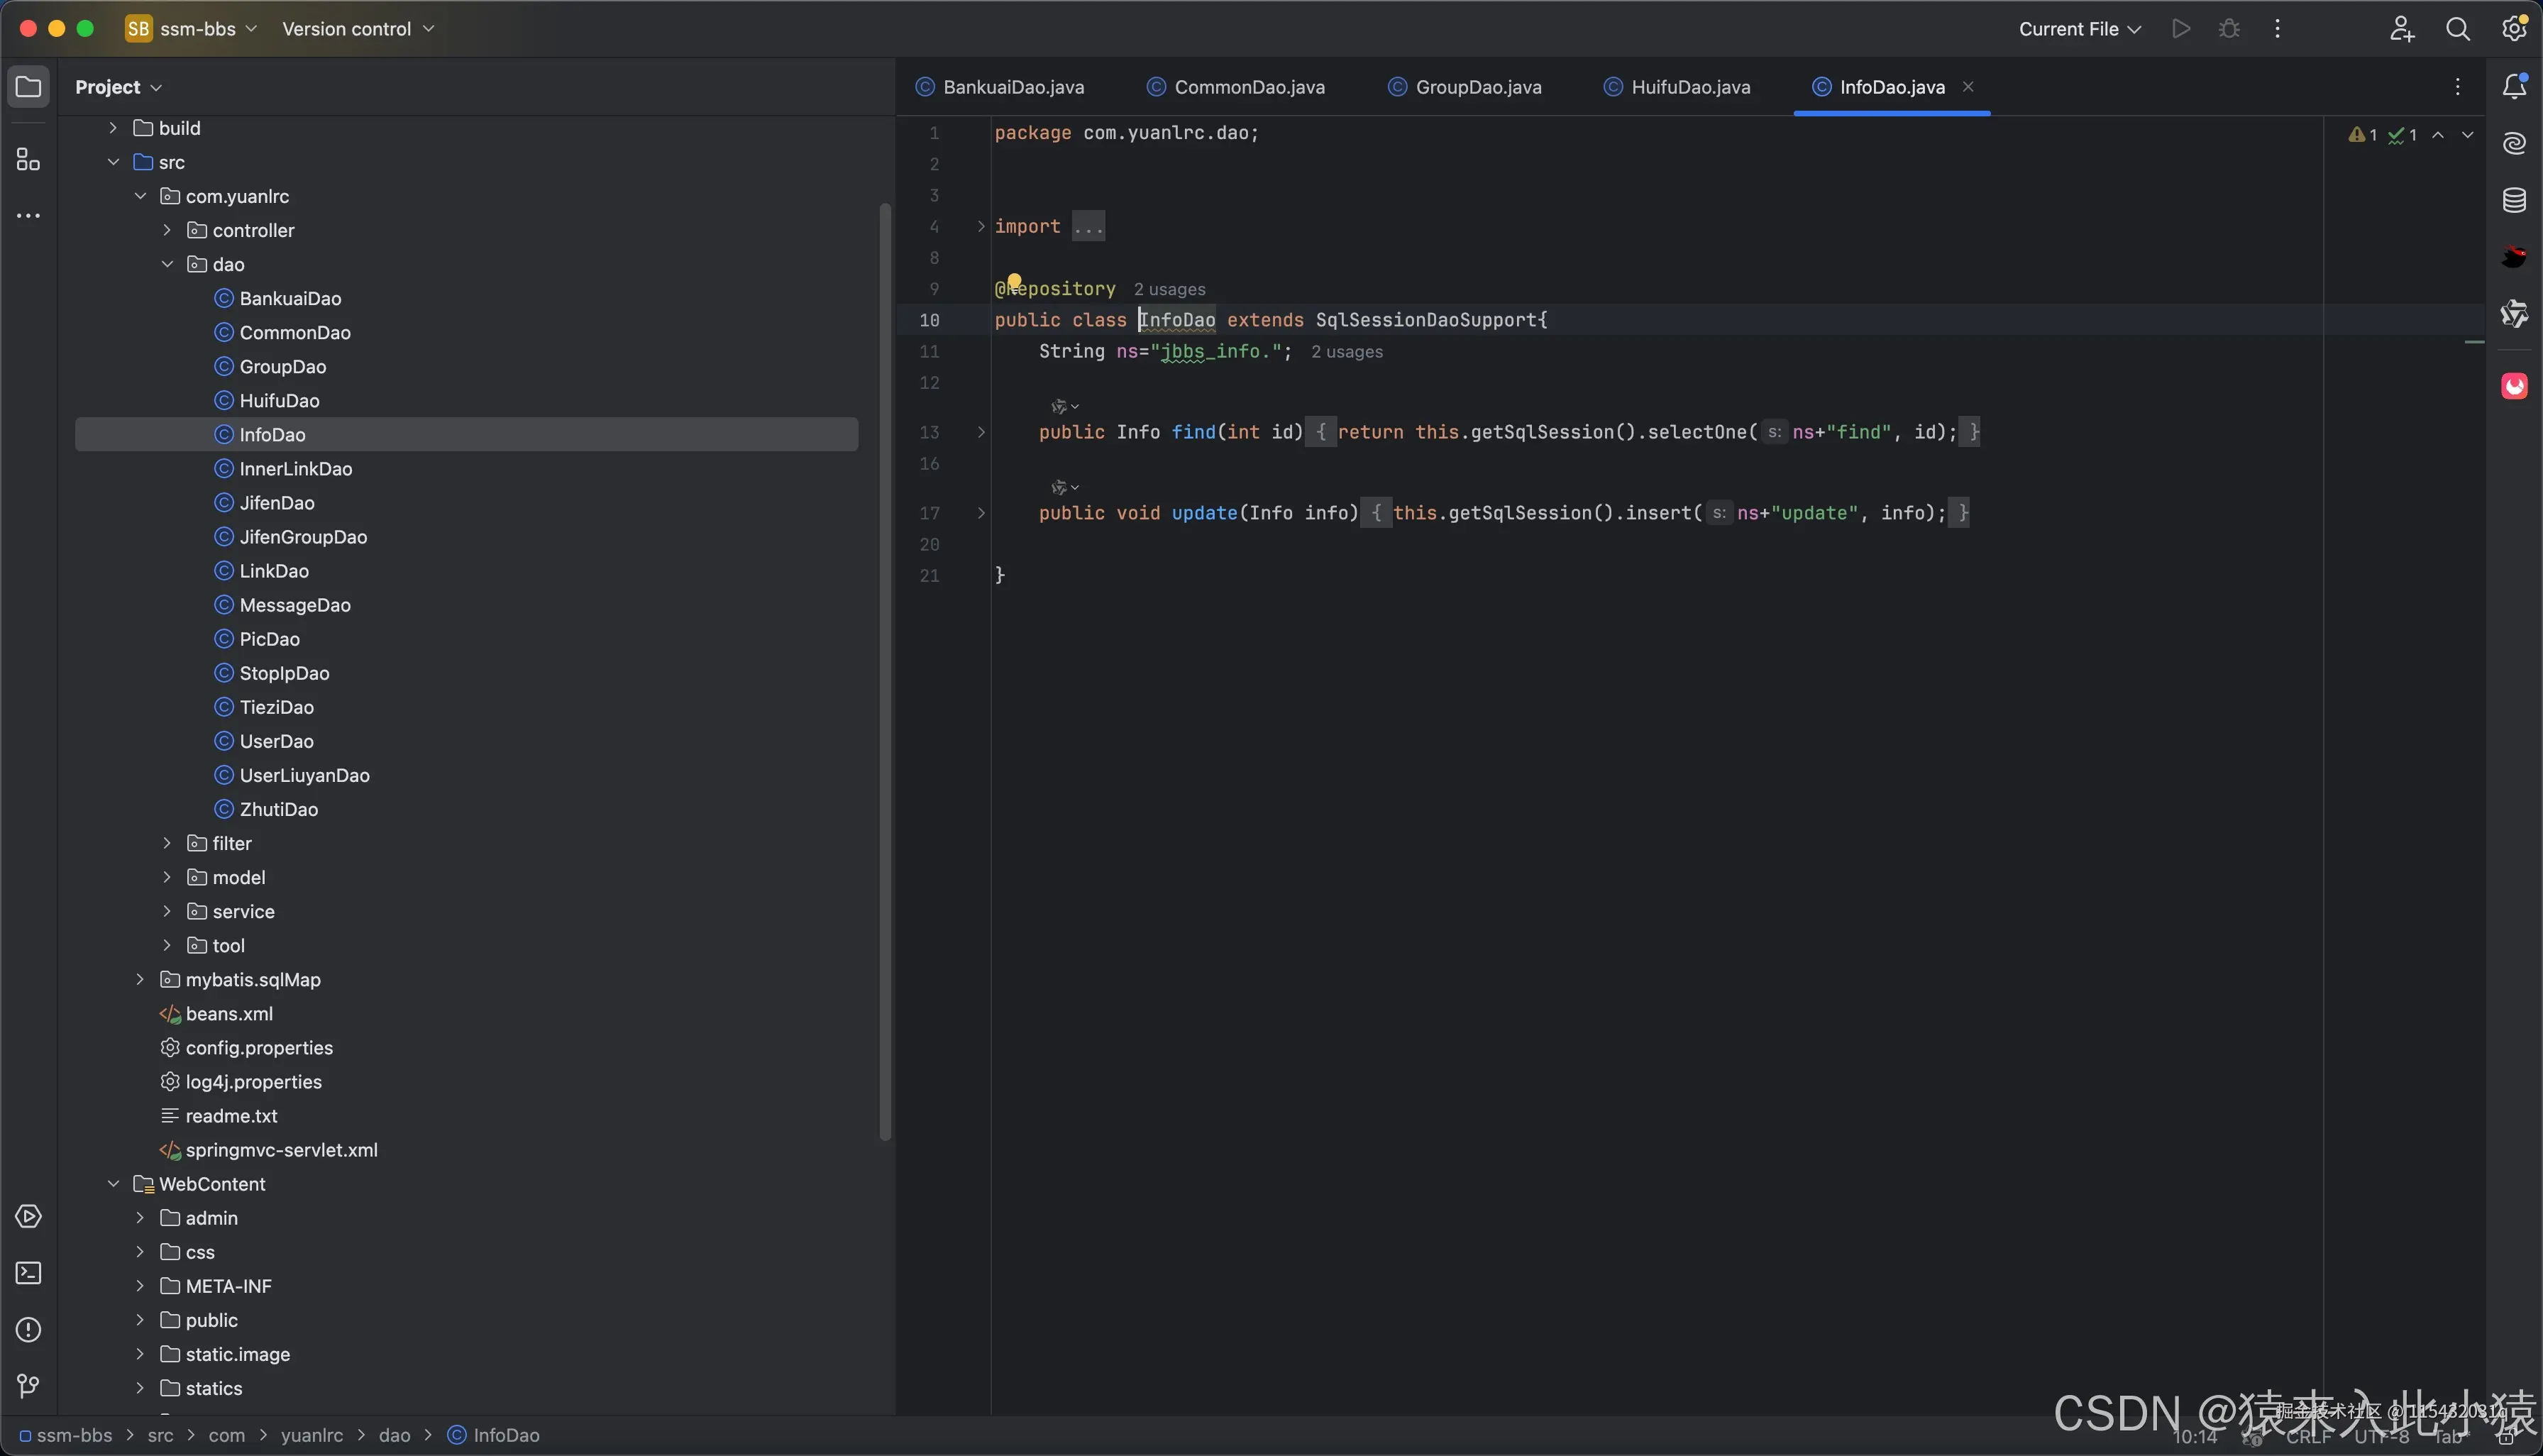The image size is (2543, 1456).
Task: Expand the build folder
Action: (x=113, y=128)
